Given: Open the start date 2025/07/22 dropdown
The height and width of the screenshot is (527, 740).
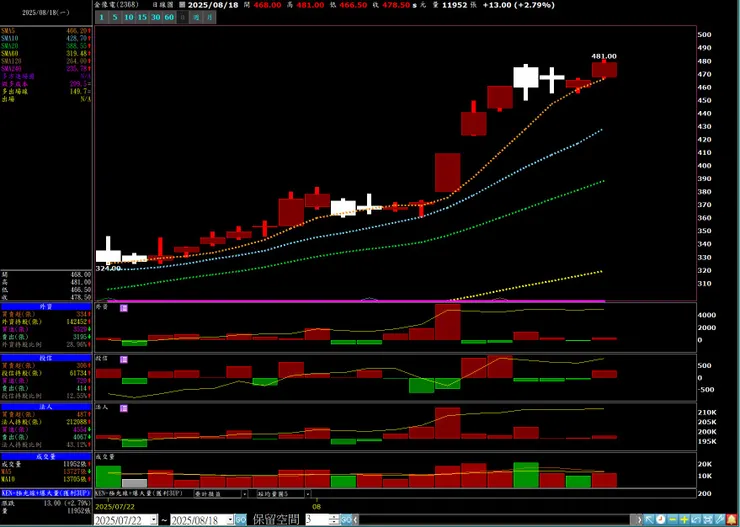Looking at the screenshot, I should pyautogui.click(x=154, y=520).
